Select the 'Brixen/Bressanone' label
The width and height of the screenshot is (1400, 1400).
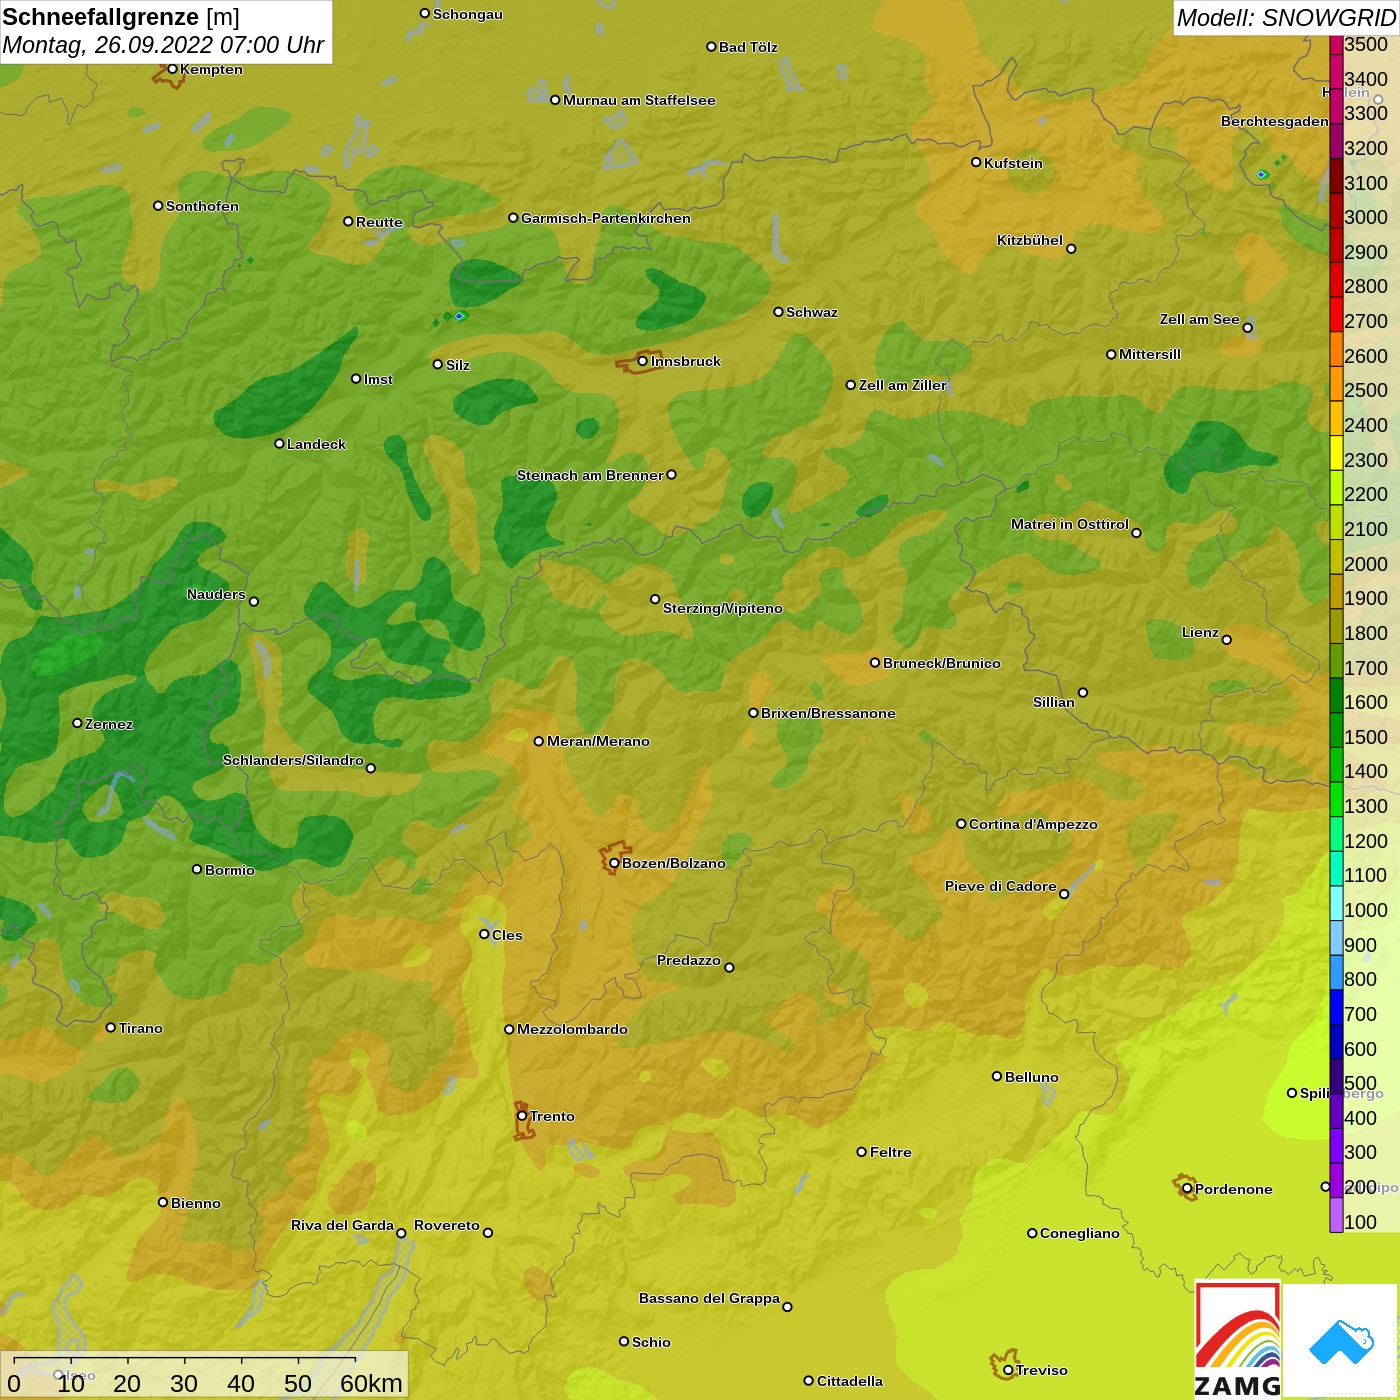(x=828, y=713)
